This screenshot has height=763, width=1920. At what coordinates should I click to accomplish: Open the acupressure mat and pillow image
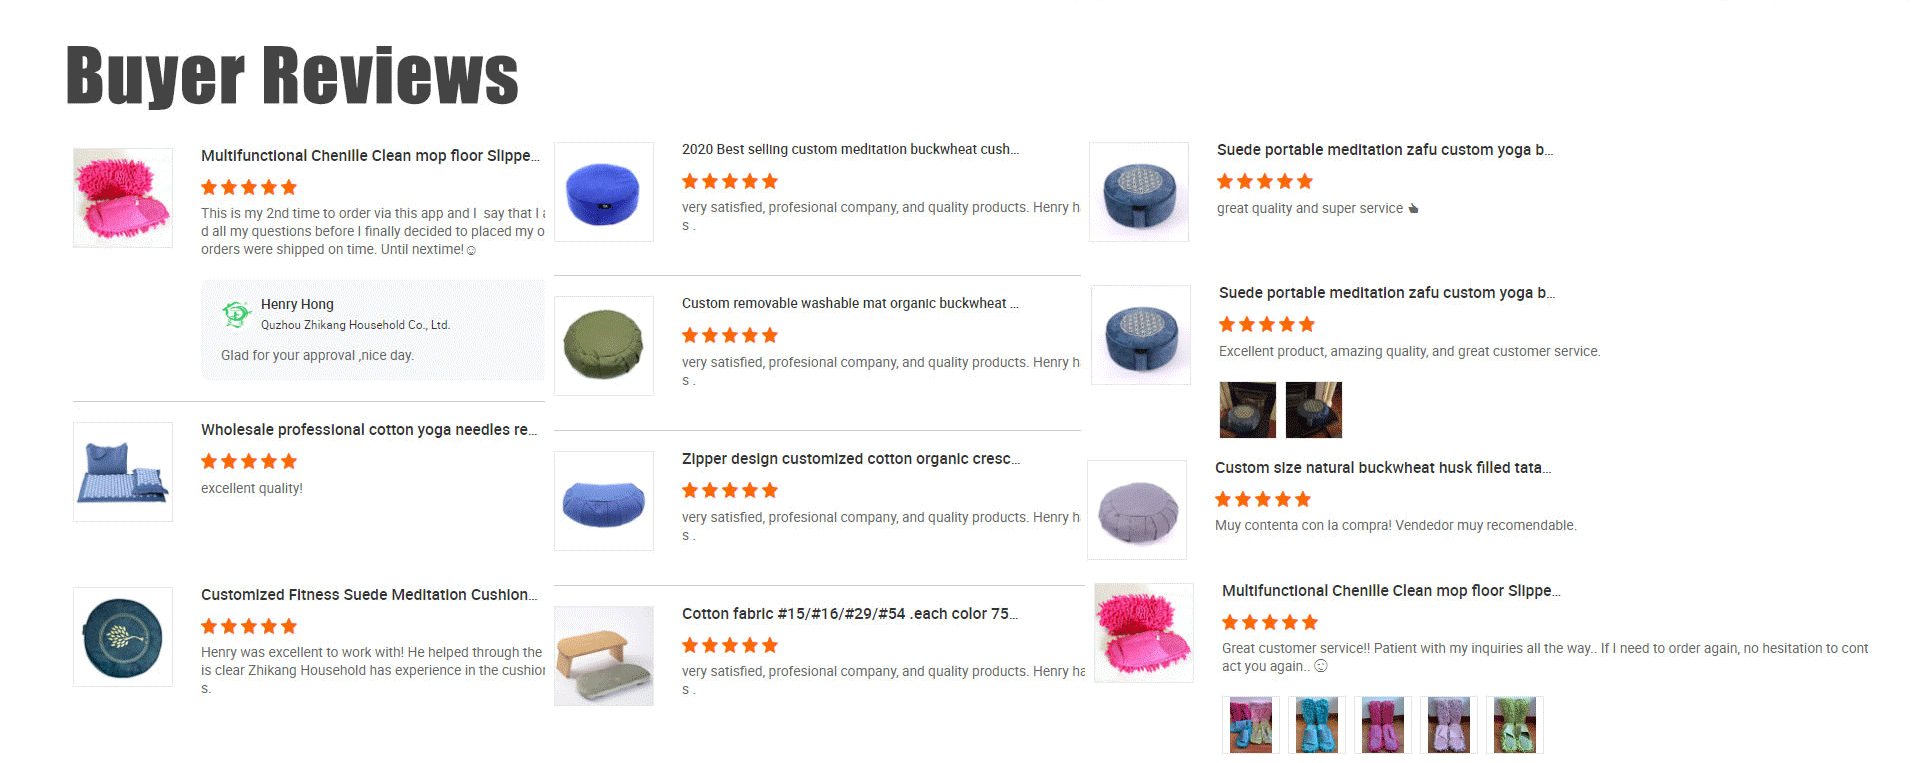[123, 472]
